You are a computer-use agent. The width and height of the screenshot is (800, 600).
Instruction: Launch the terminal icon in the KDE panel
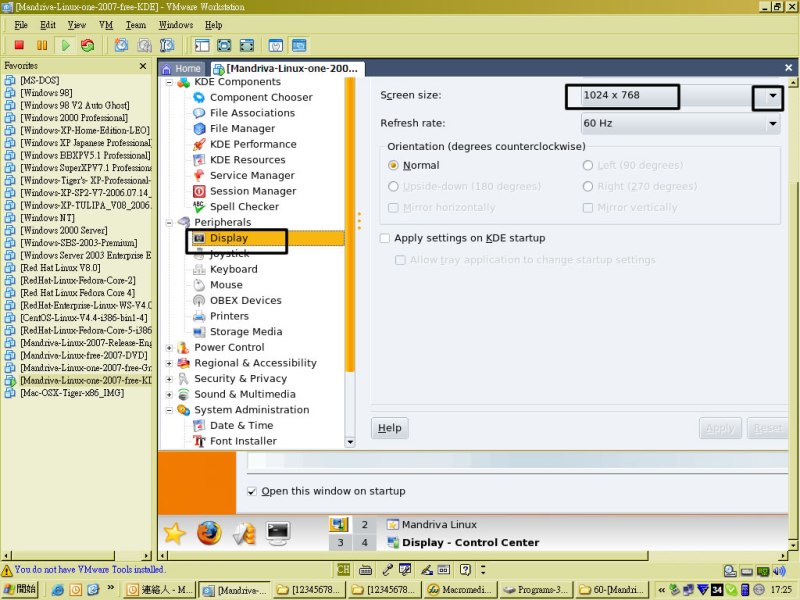tap(278, 533)
